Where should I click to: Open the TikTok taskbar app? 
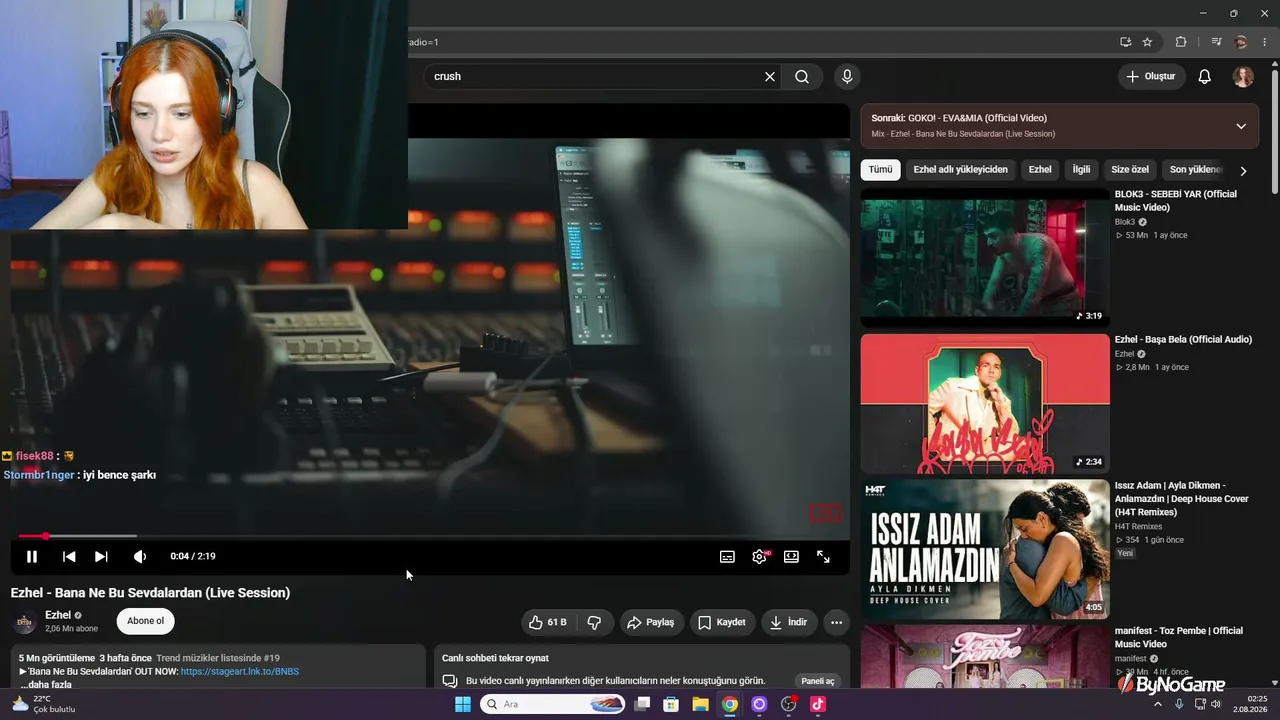(817, 704)
